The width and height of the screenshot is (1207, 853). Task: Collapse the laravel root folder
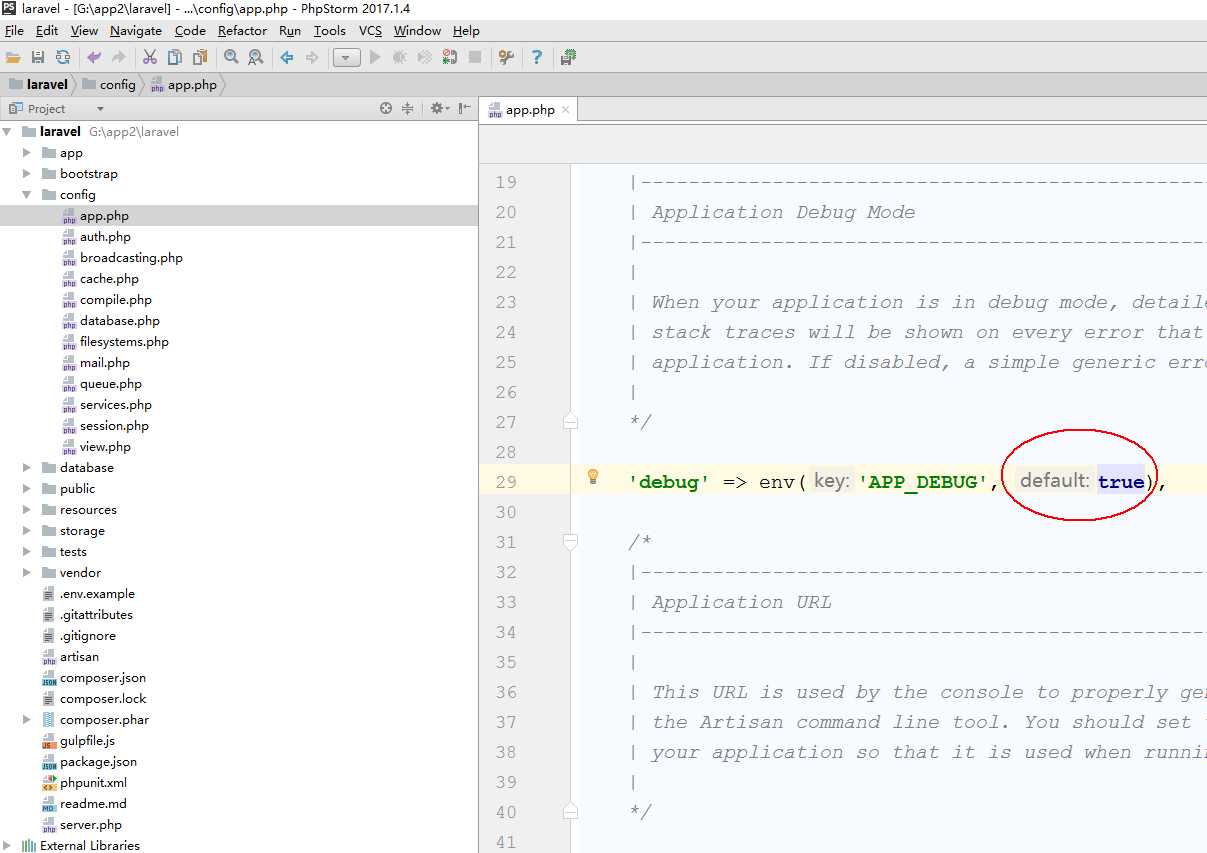pos(7,132)
